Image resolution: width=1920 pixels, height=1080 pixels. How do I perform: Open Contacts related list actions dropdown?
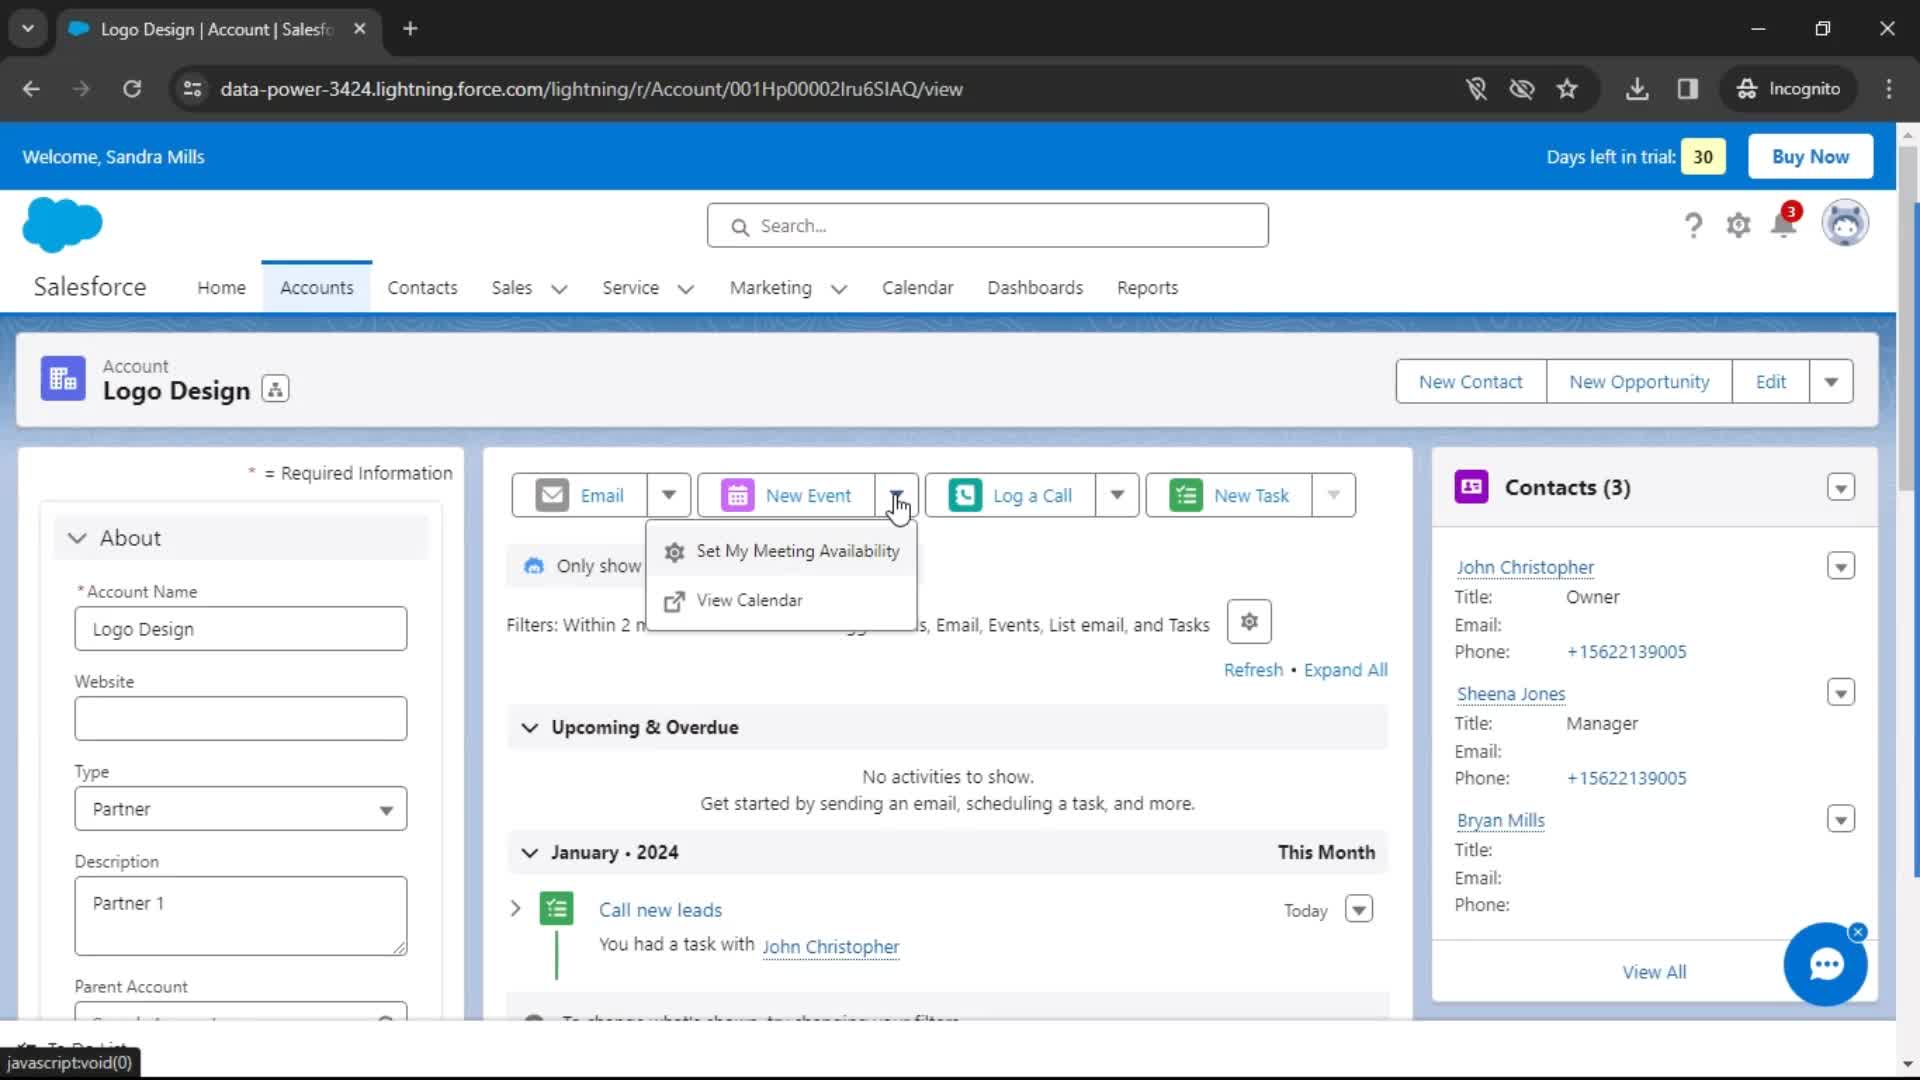pyautogui.click(x=1841, y=487)
